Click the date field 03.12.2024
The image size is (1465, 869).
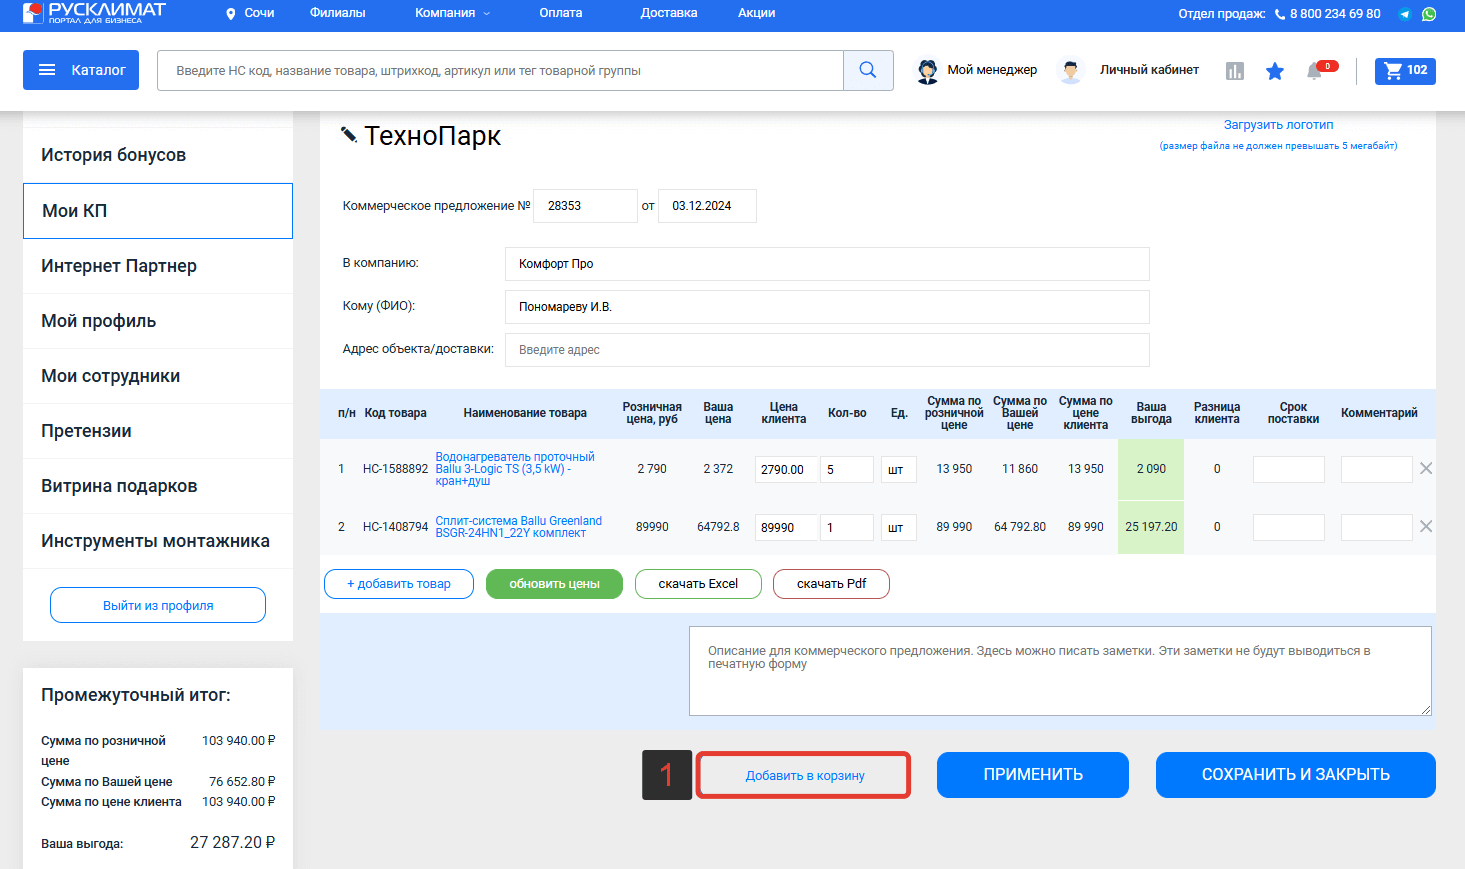pyautogui.click(x=707, y=206)
